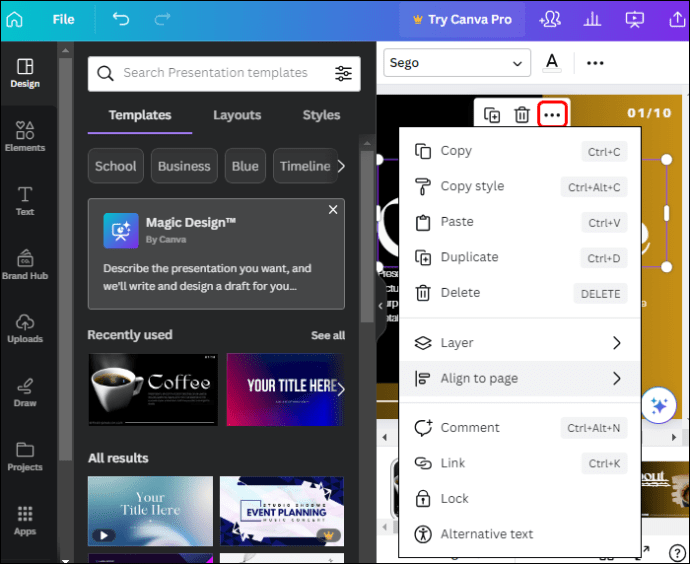Open the Projects panel
The image size is (690, 564).
click(x=25, y=457)
